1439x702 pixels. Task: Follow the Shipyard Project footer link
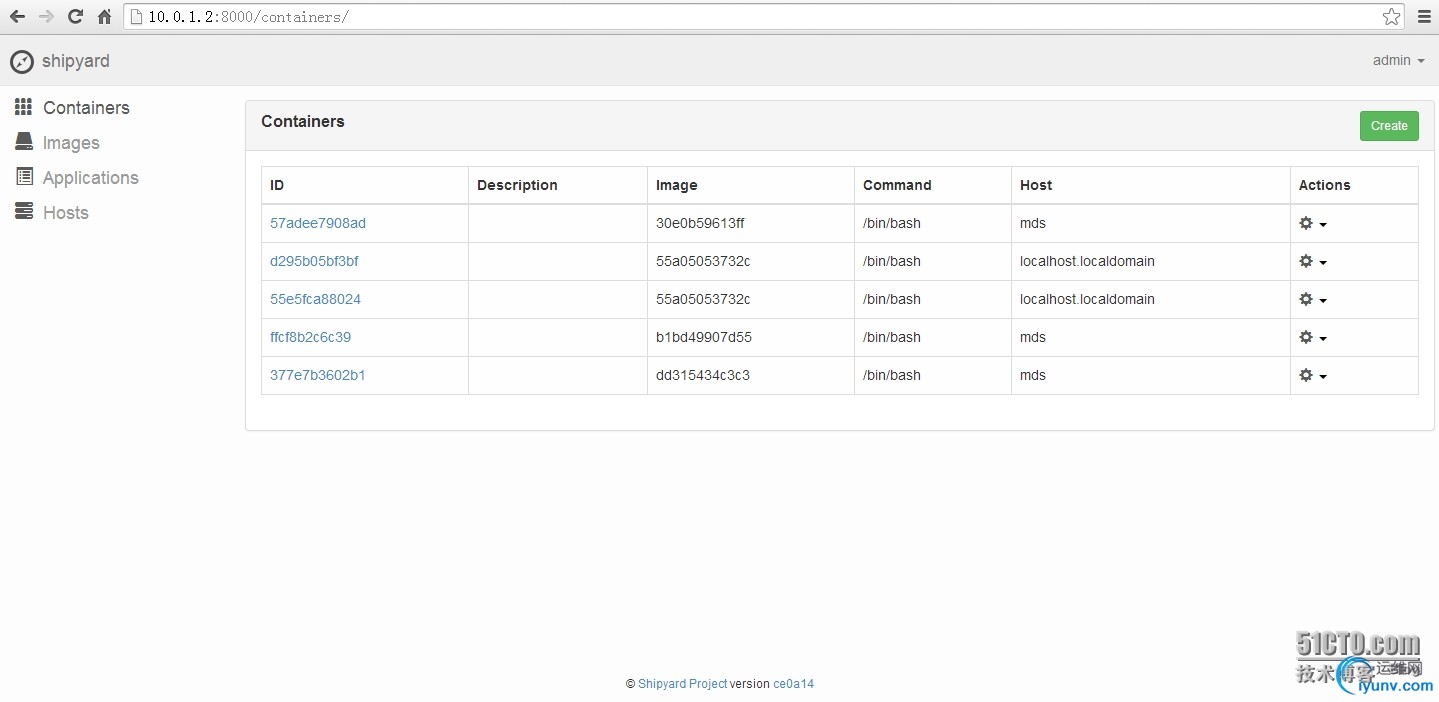[x=683, y=684]
